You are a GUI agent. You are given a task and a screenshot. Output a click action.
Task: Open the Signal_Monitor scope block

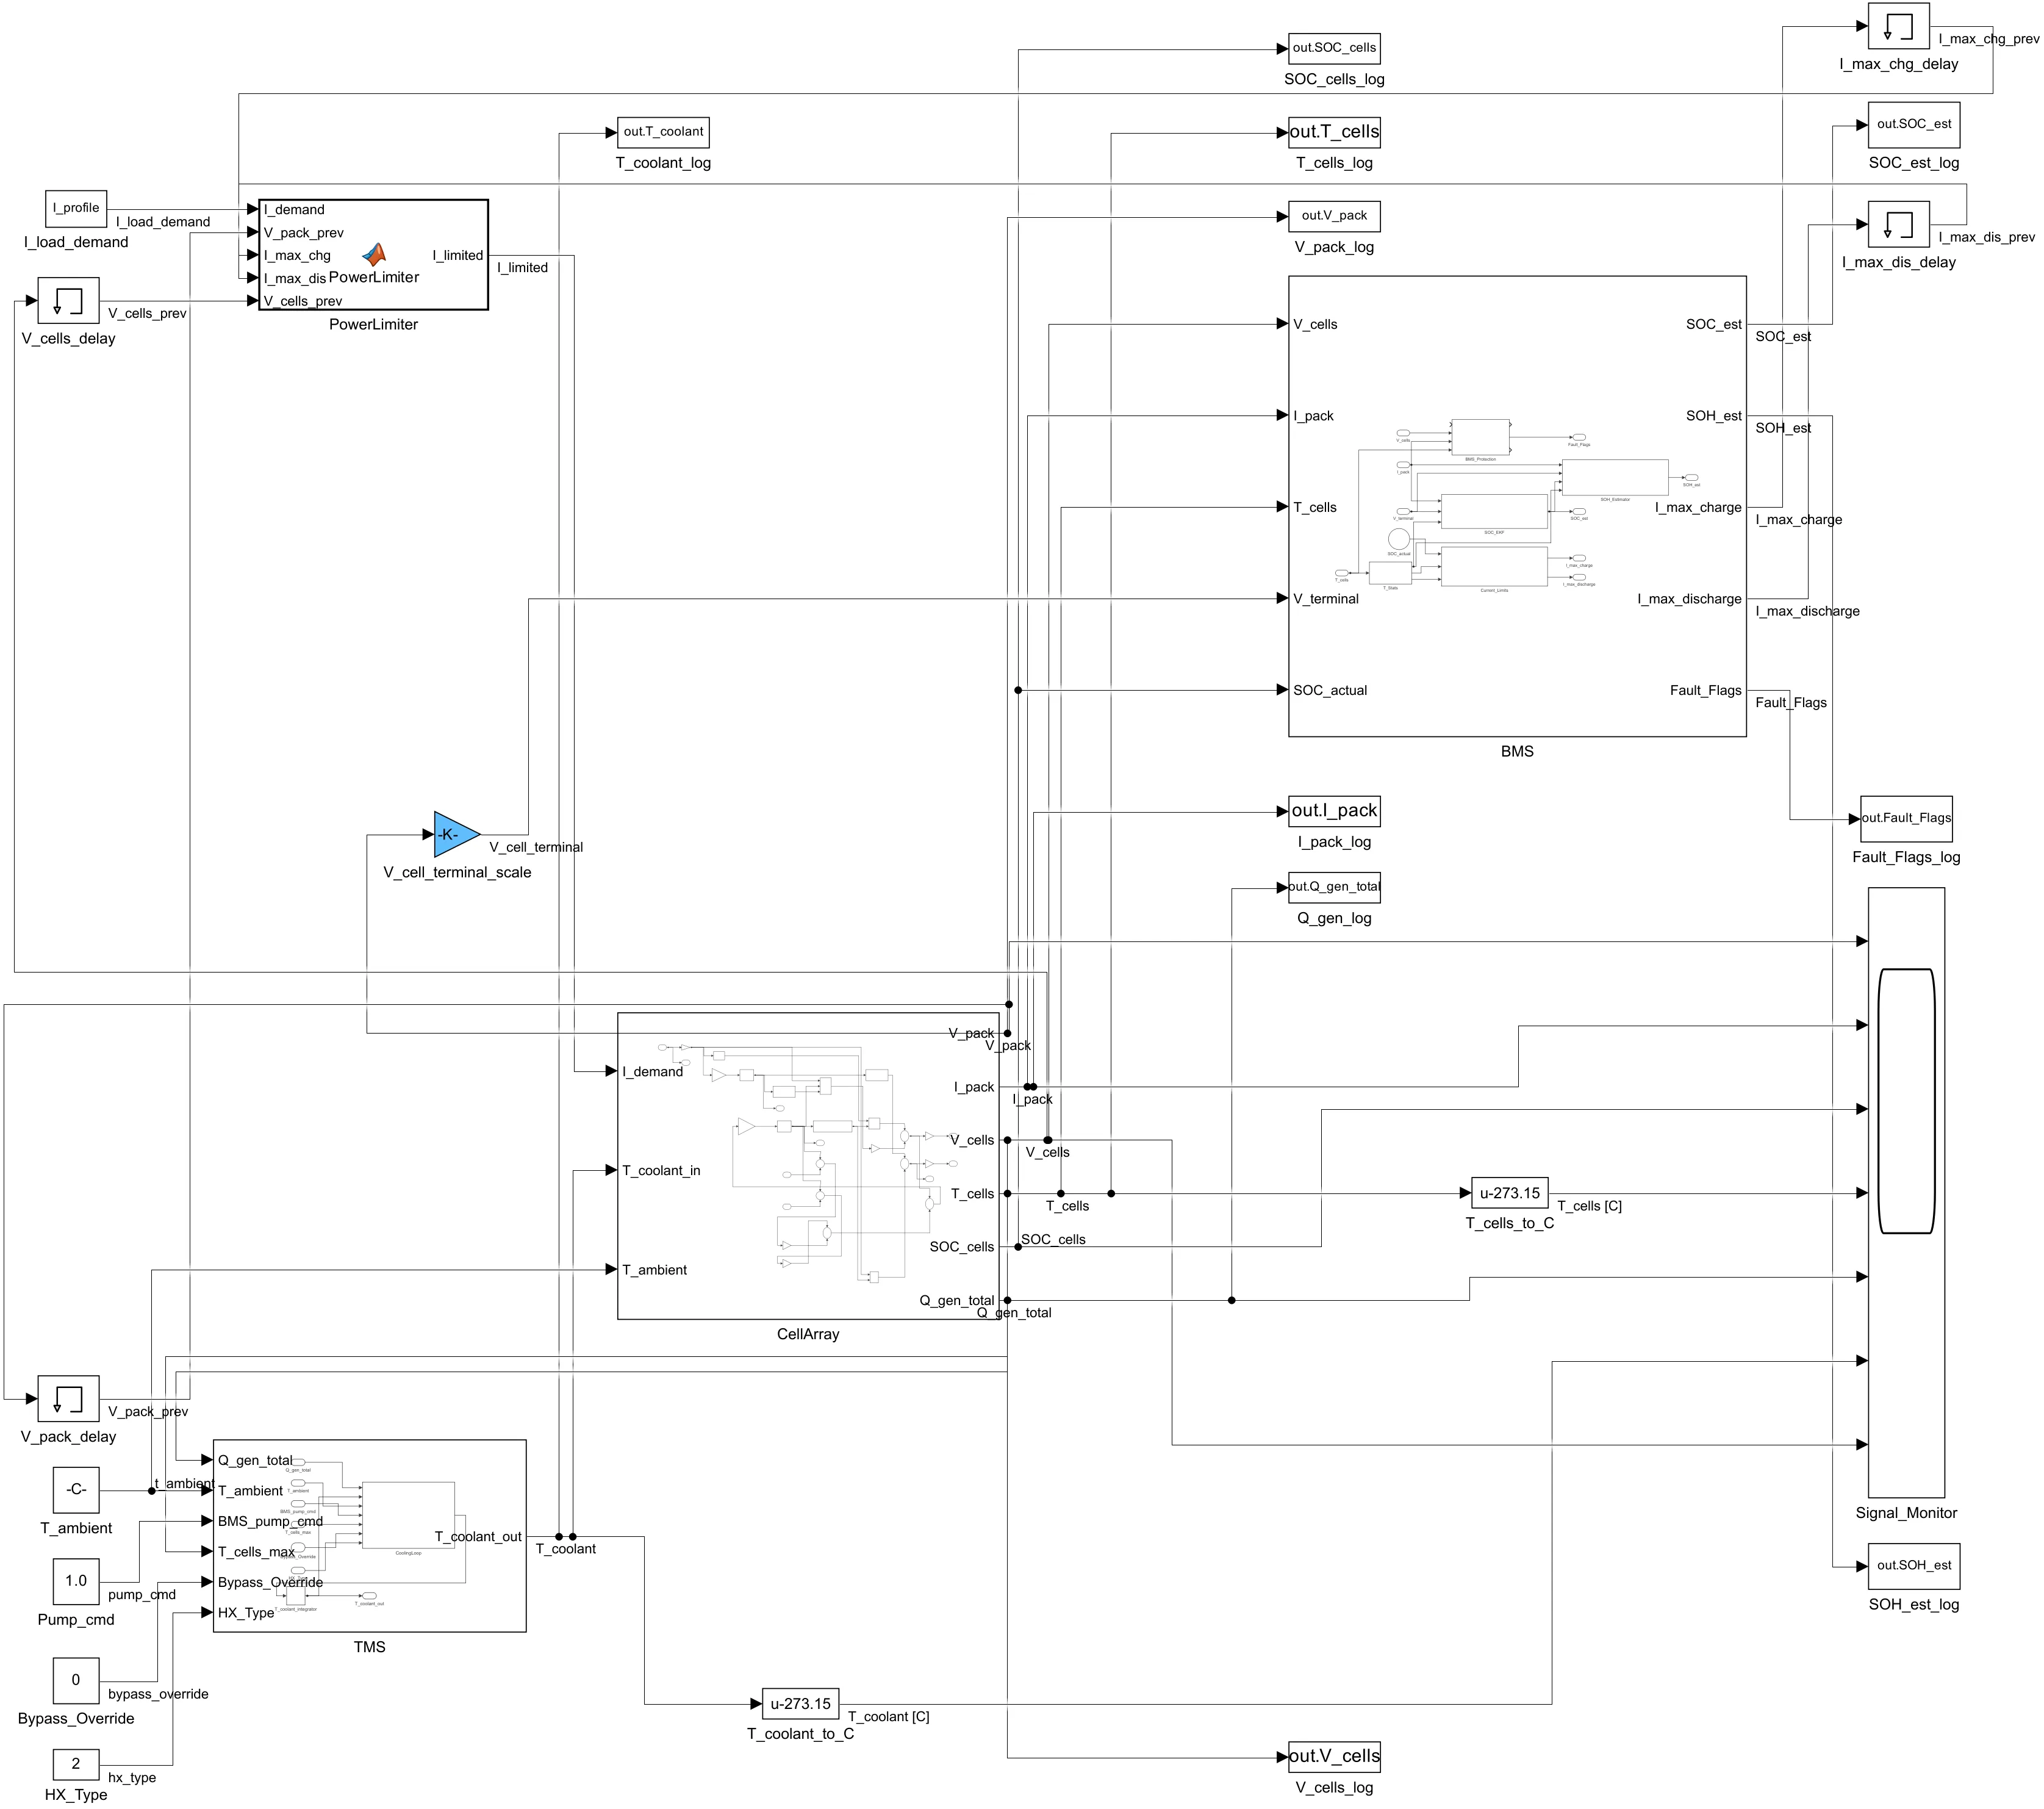point(1906,1192)
